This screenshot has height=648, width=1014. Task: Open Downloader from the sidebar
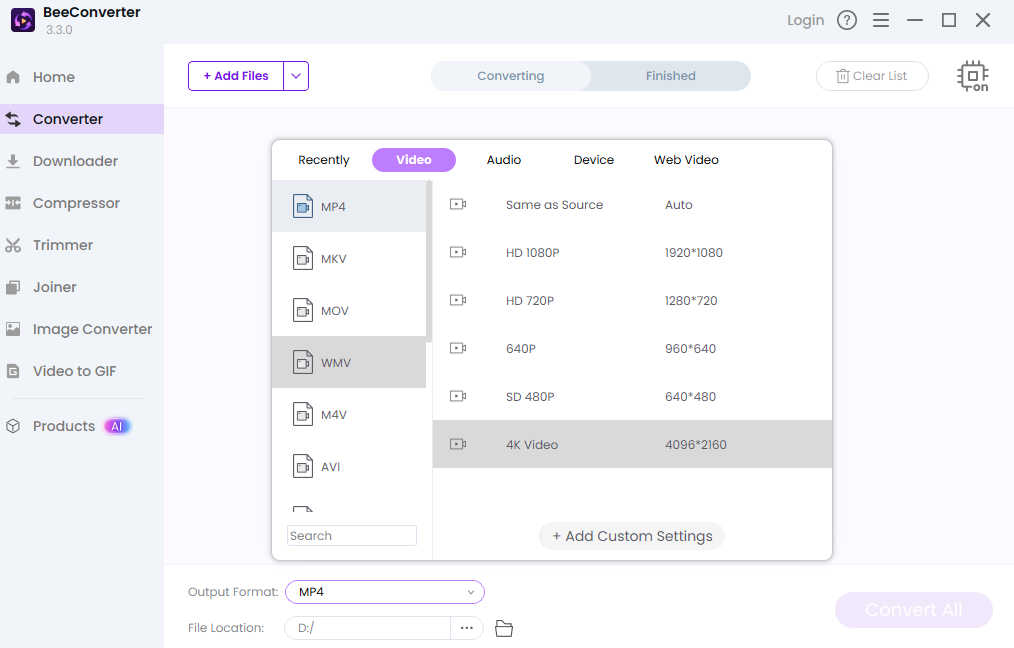coord(75,161)
